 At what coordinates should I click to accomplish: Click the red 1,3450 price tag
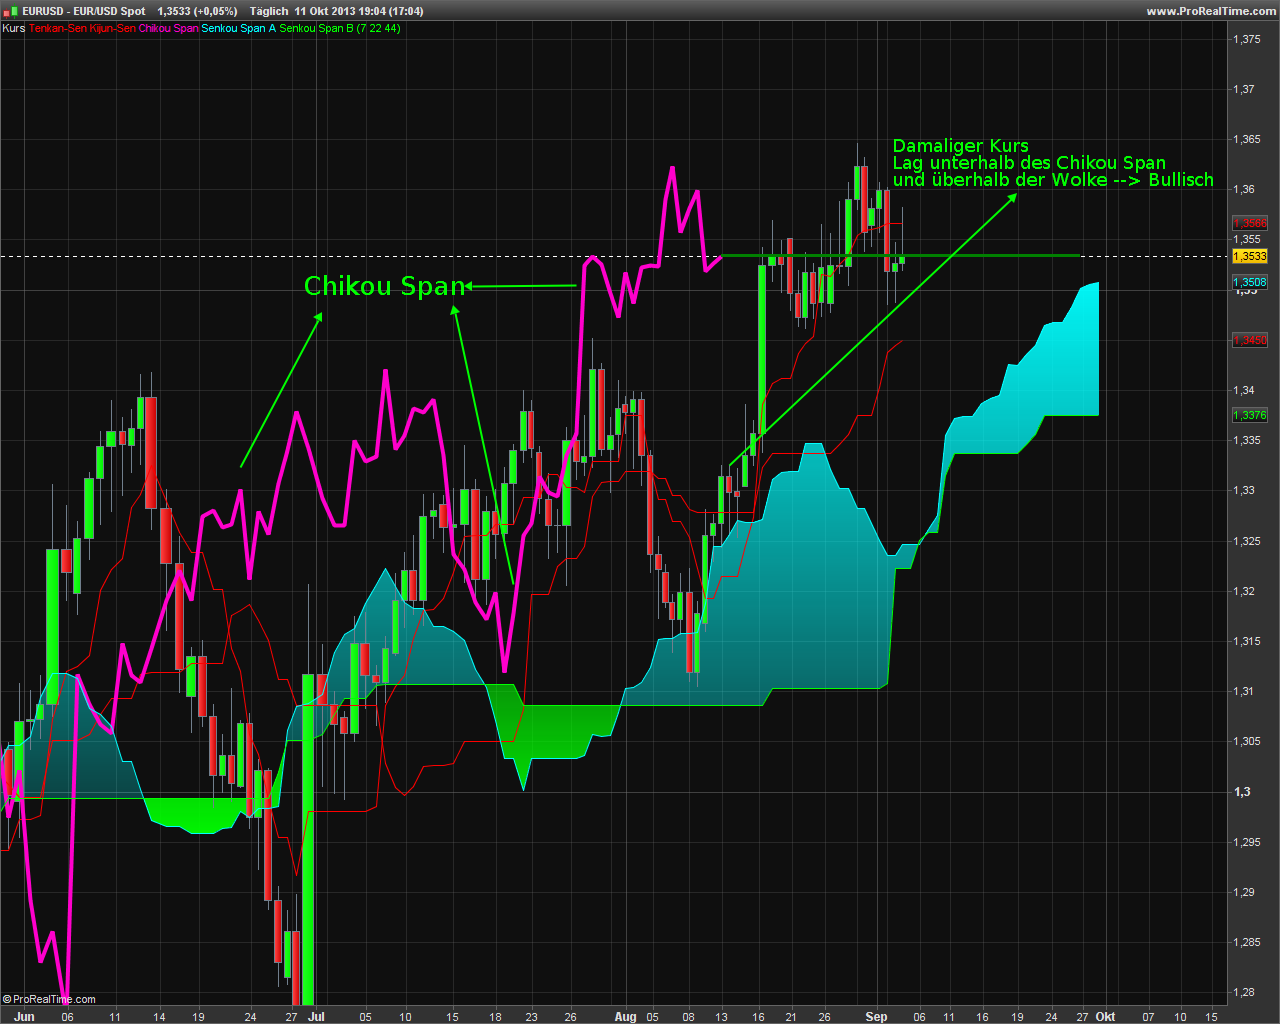[1250, 340]
